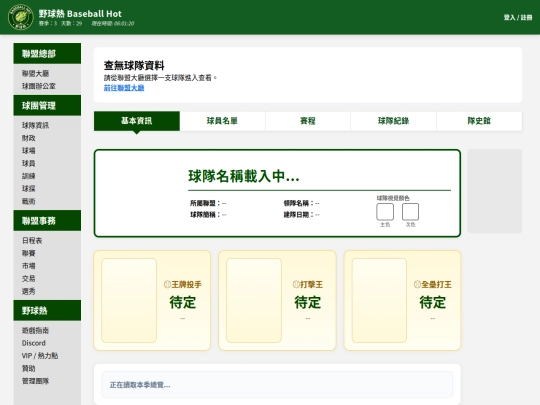Click the 次色 team color swatch

(411, 211)
